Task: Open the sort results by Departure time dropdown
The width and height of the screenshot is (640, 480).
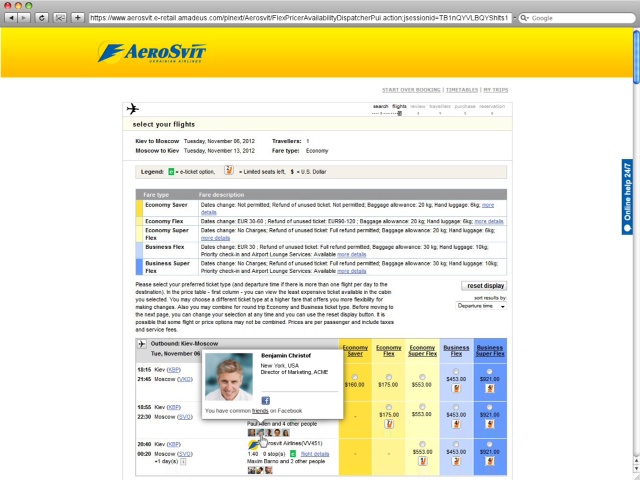Action: (481, 306)
